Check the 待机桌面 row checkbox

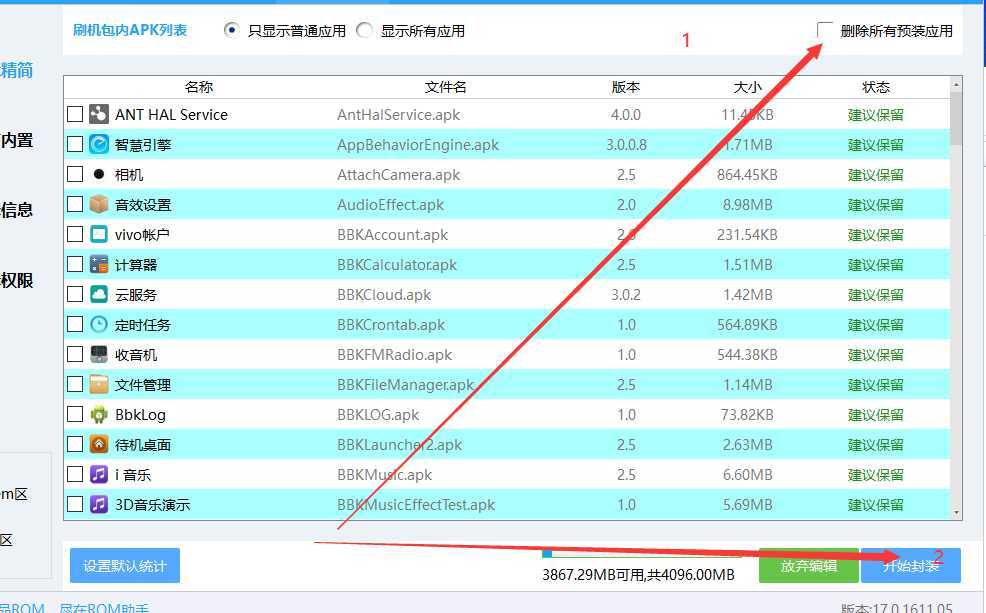[75, 444]
